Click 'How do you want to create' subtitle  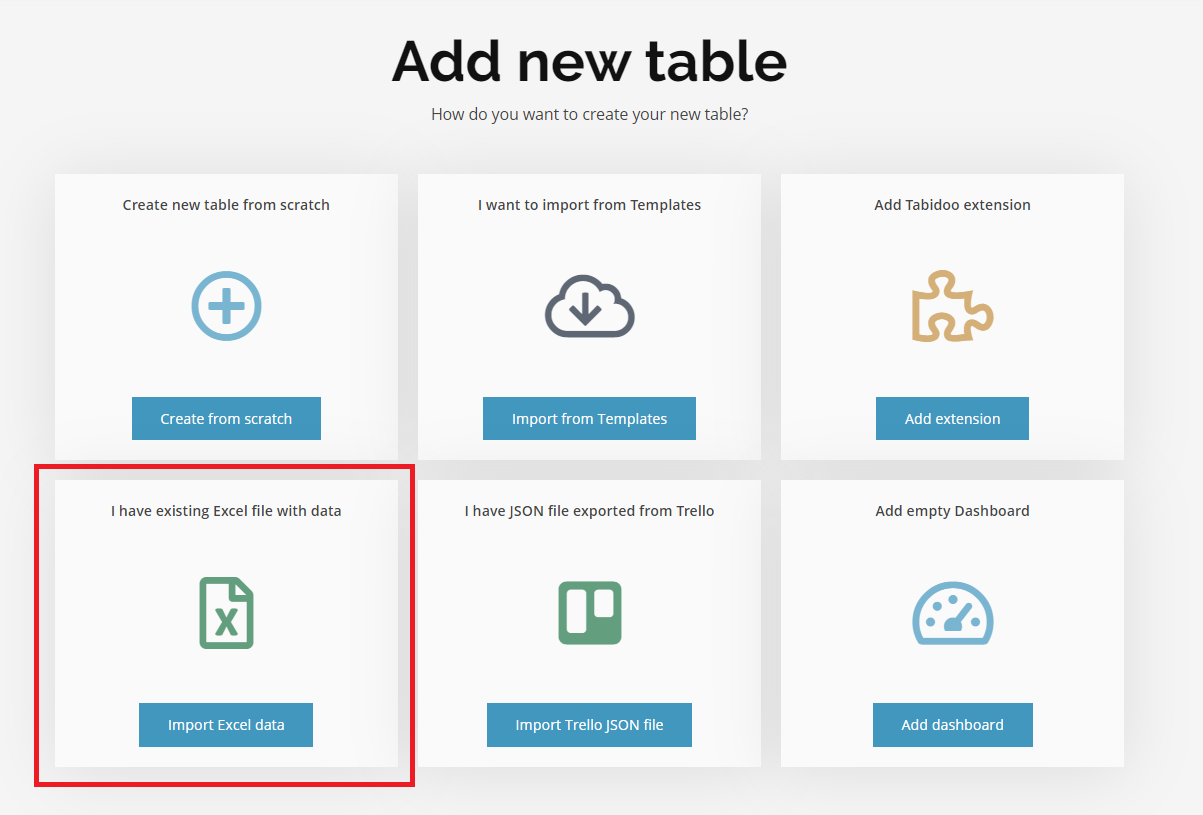pos(589,114)
